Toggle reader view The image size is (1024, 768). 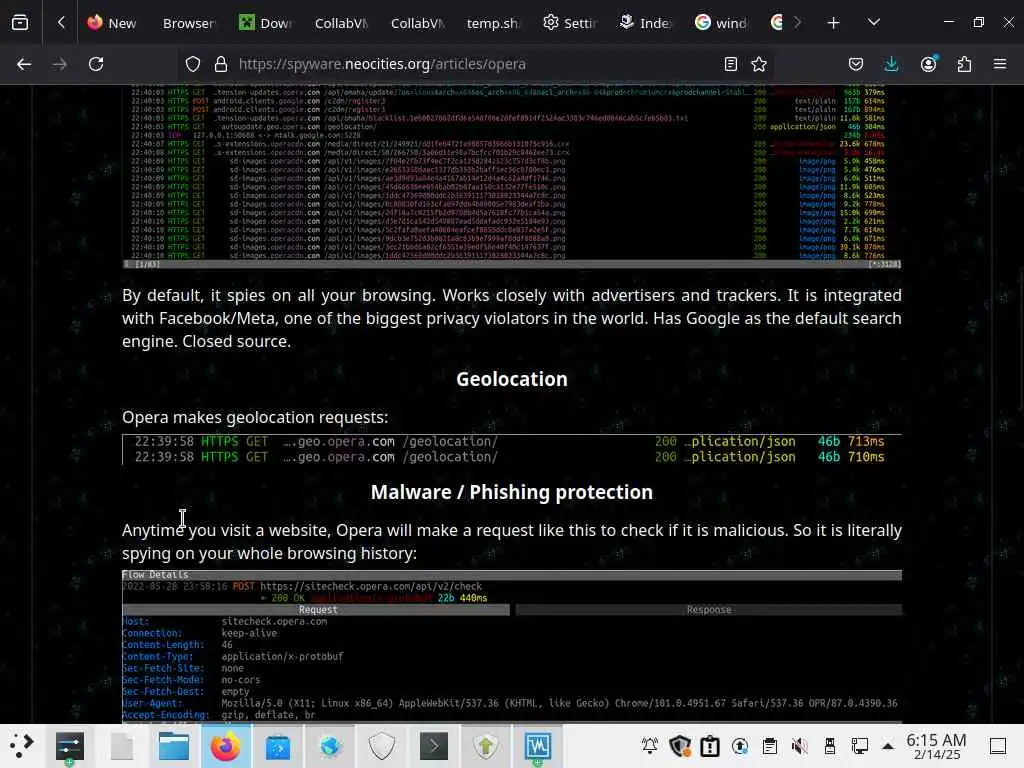click(x=731, y=64)
